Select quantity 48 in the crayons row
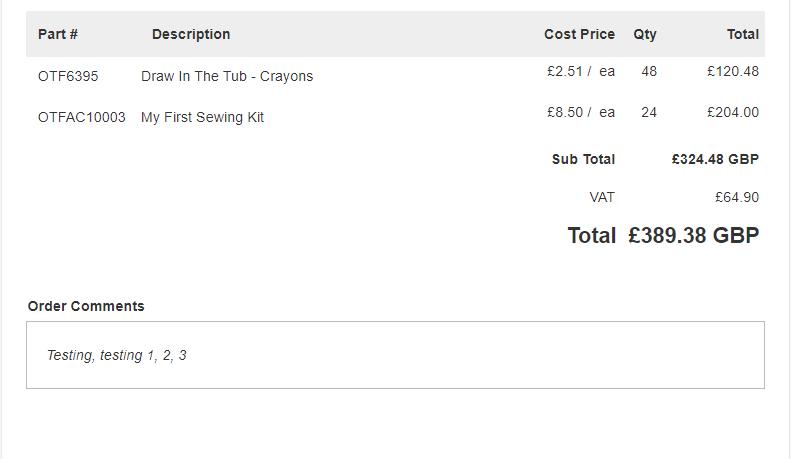This screenshot has height=459, width=791. pyautogui.click(x=649, y=71)
